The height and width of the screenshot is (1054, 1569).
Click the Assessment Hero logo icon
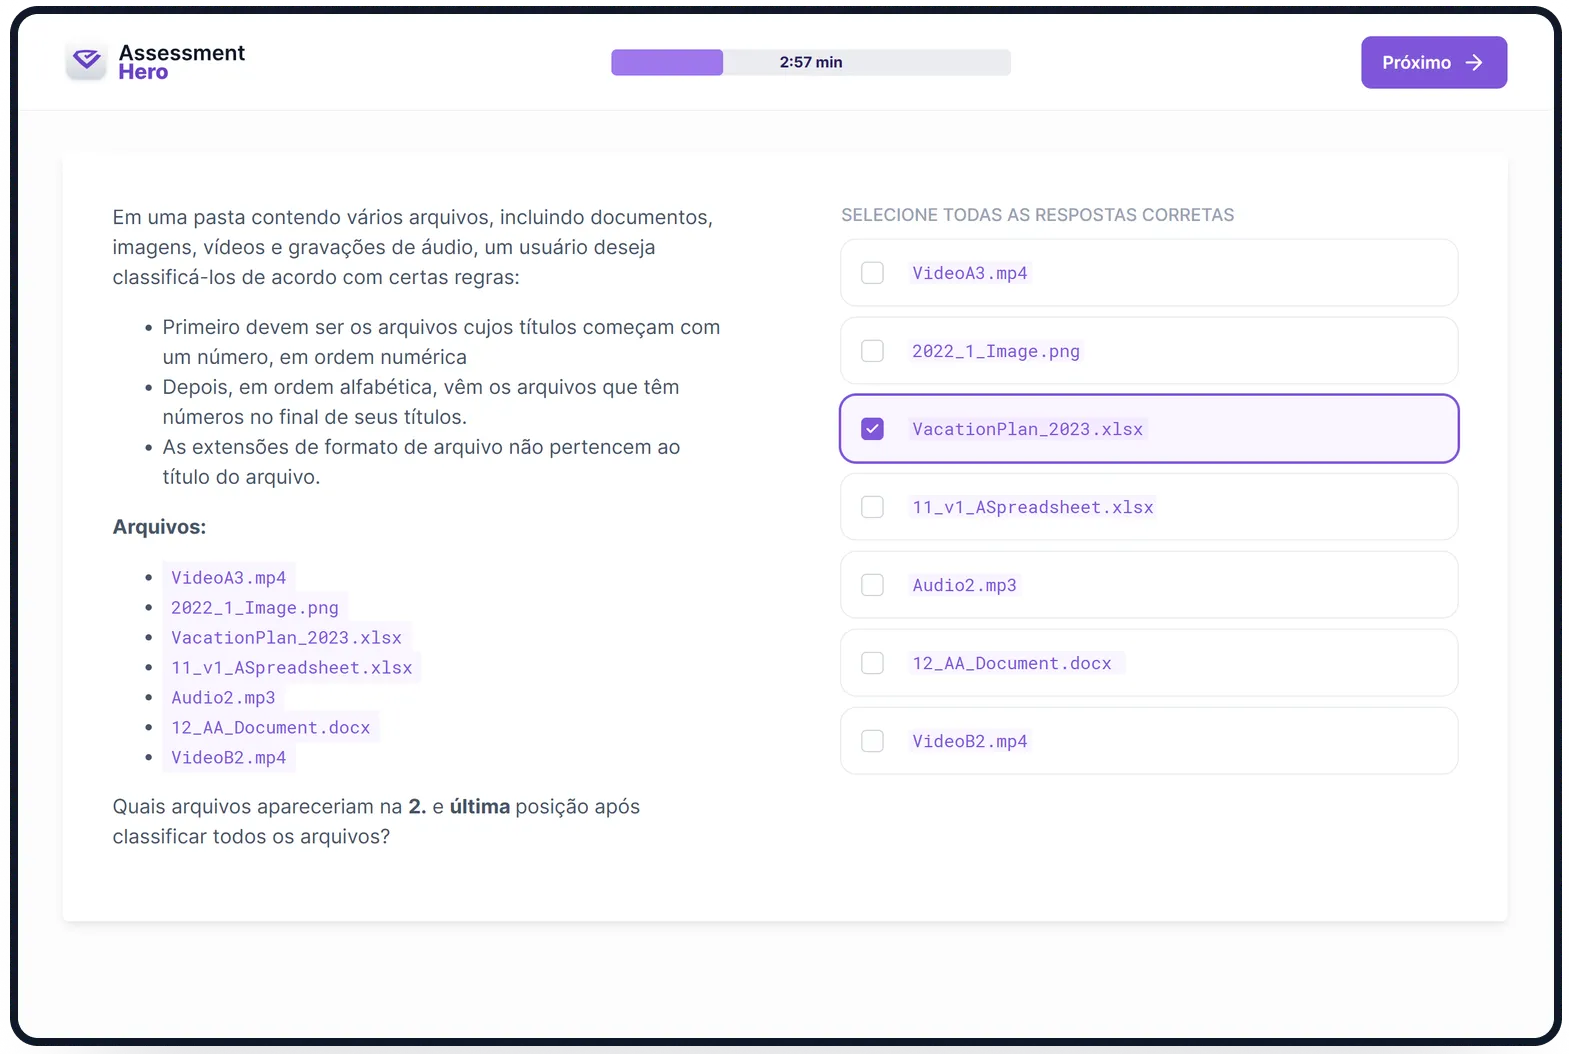tap(87, 62)
